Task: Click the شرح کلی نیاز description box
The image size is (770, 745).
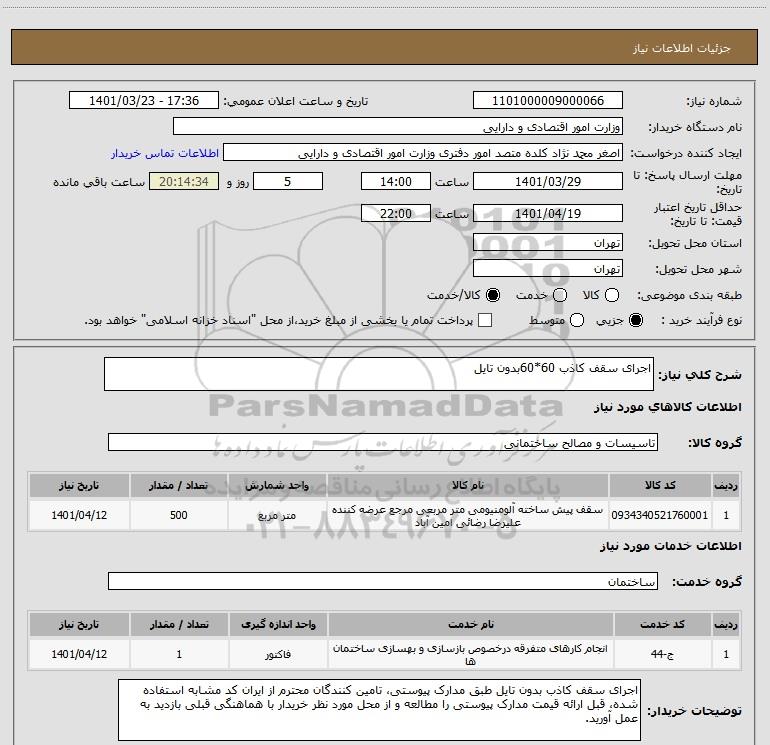Action: tap(379, 374)
